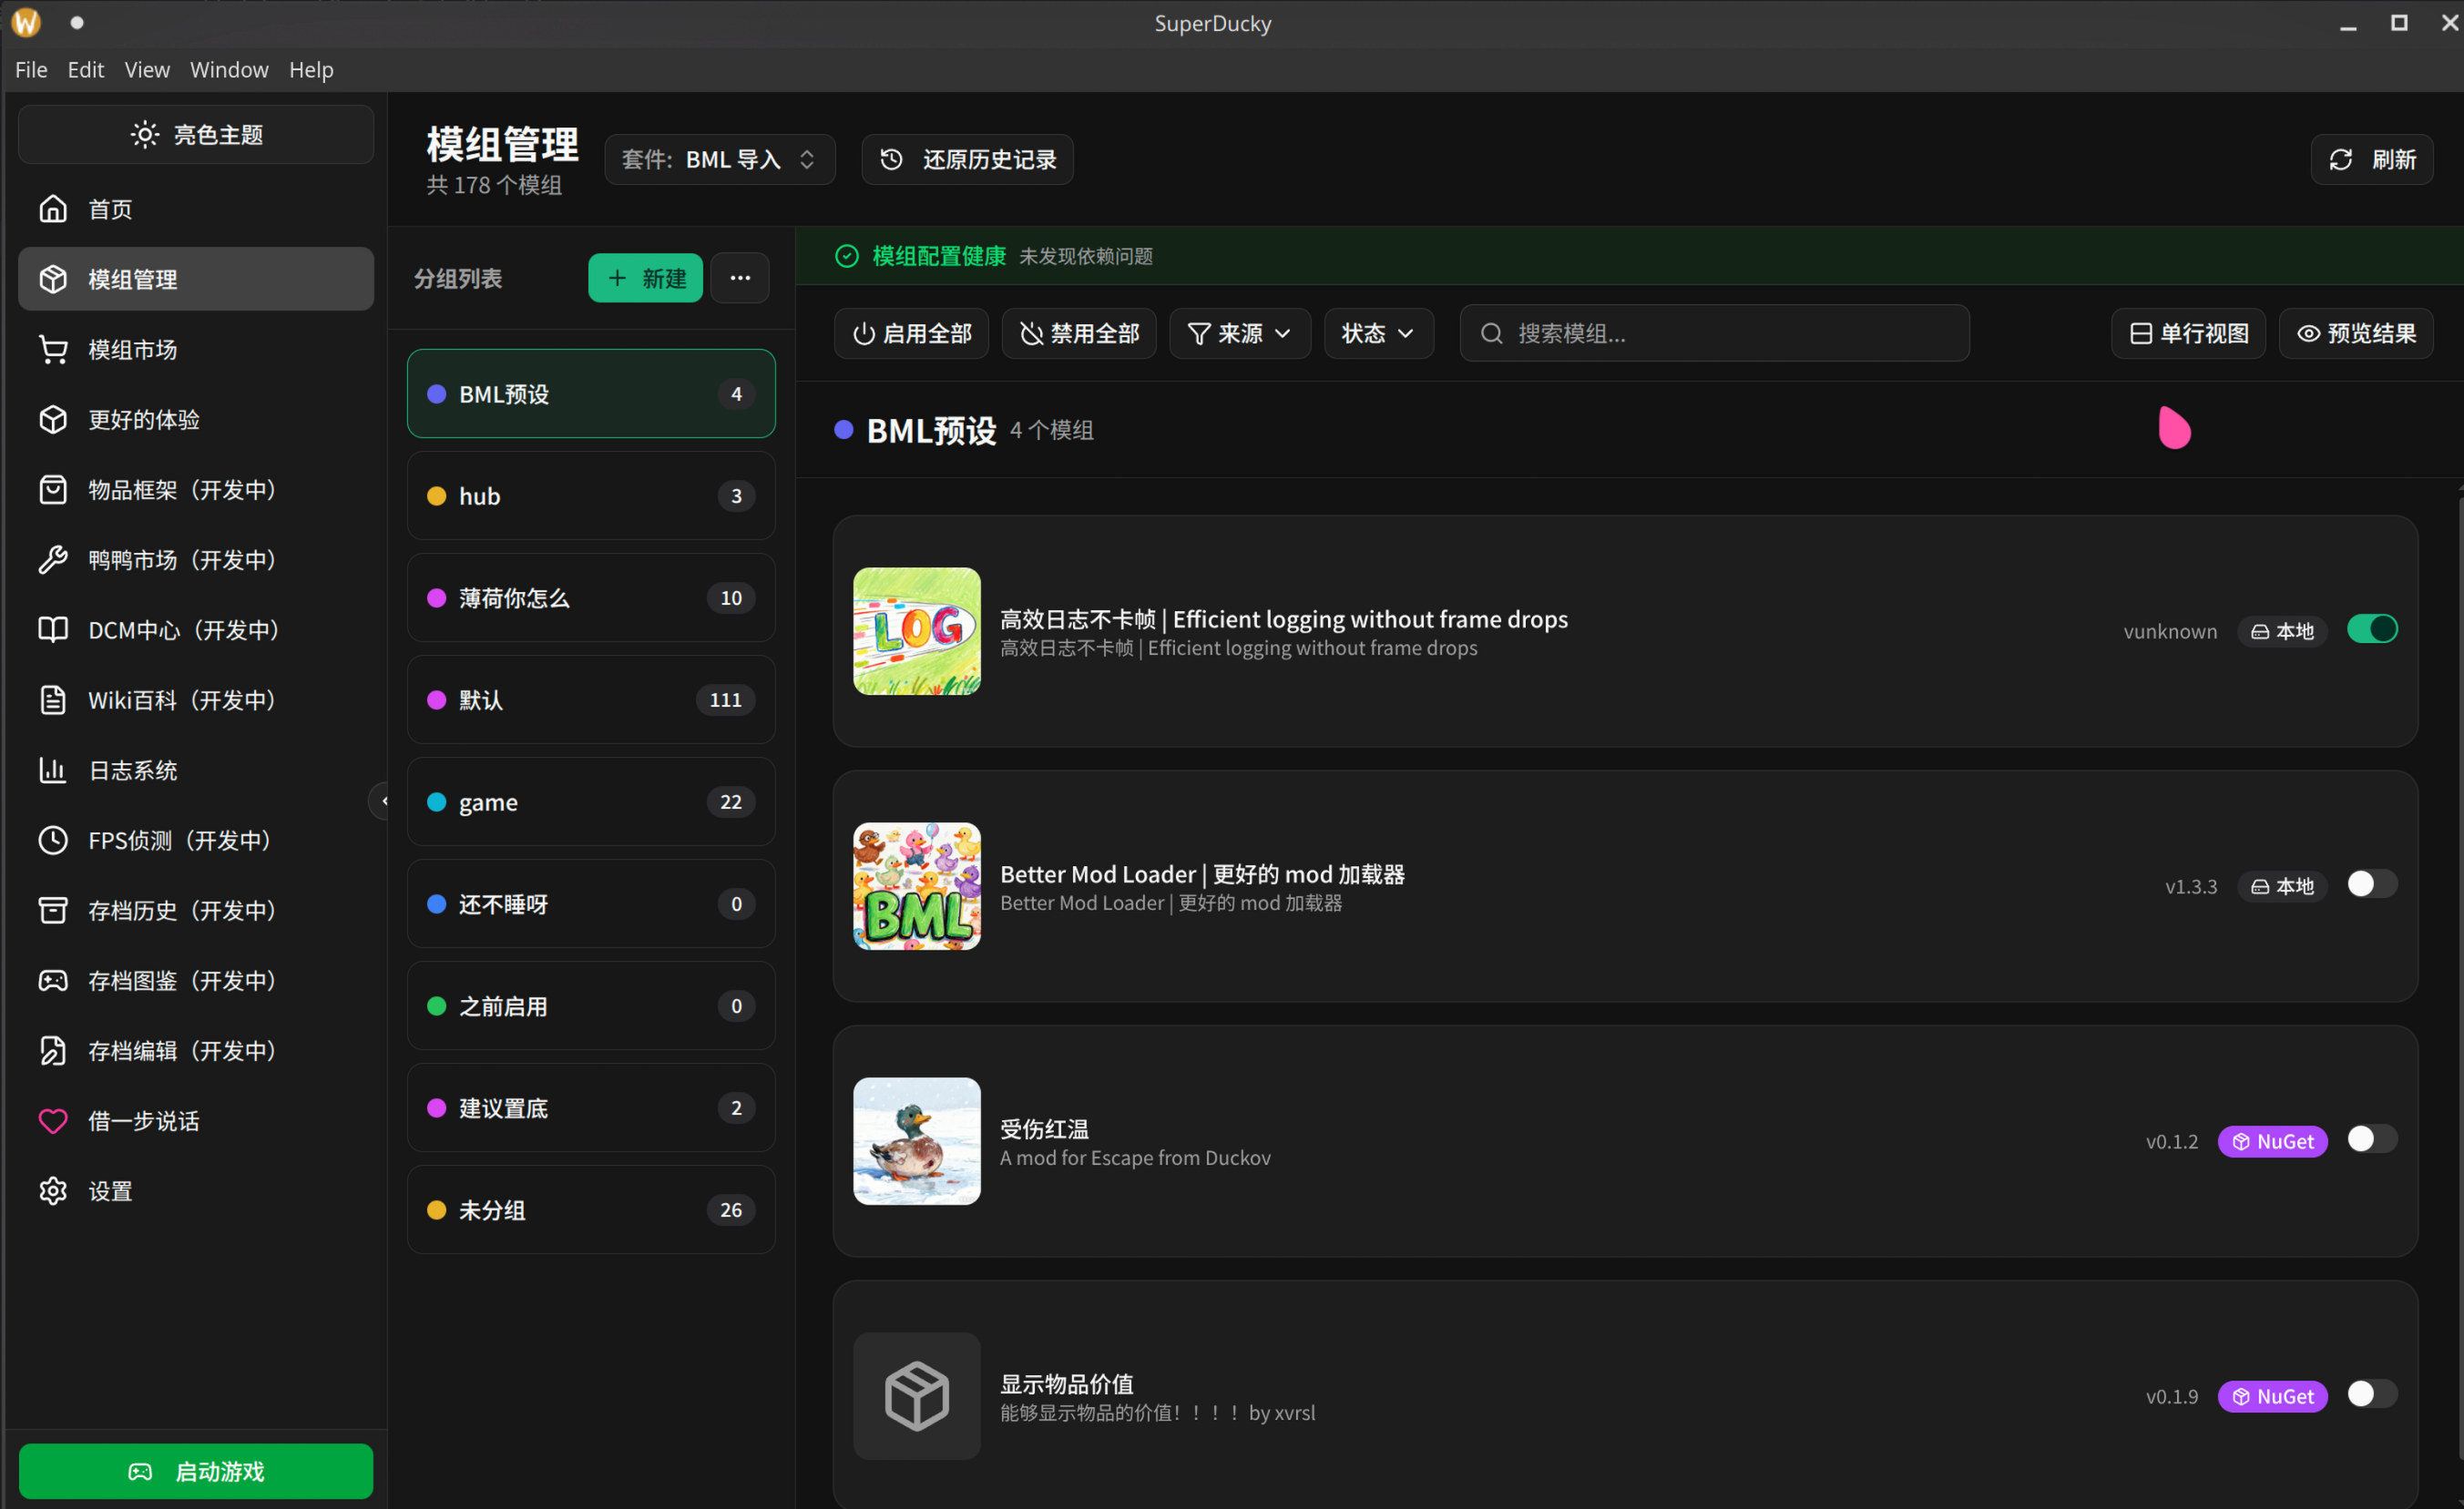
Task: Open the 日志系统 panel
Action: [x=131, y=770]
